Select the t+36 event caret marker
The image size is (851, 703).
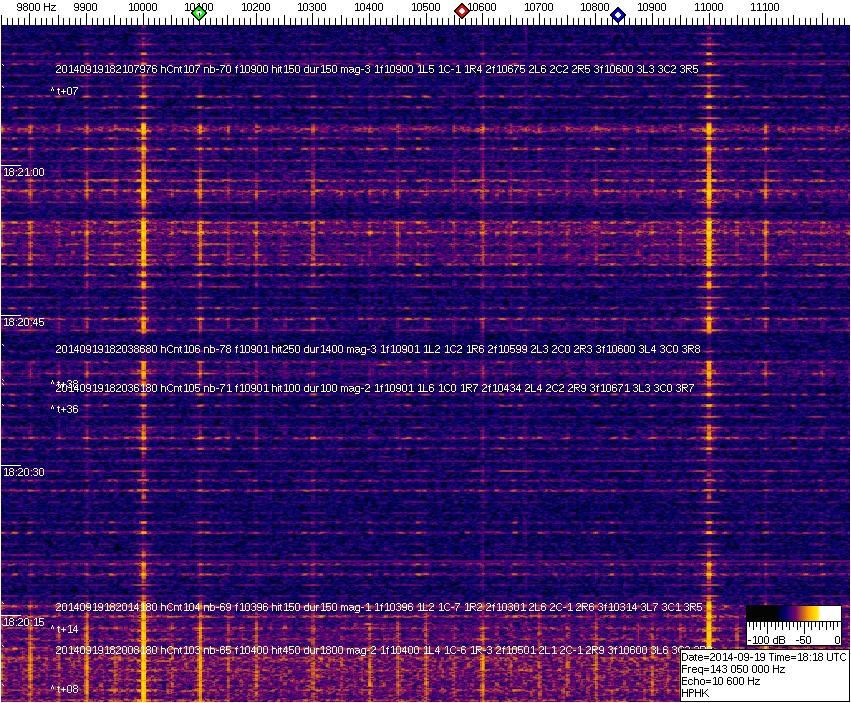tap(65, 409)
